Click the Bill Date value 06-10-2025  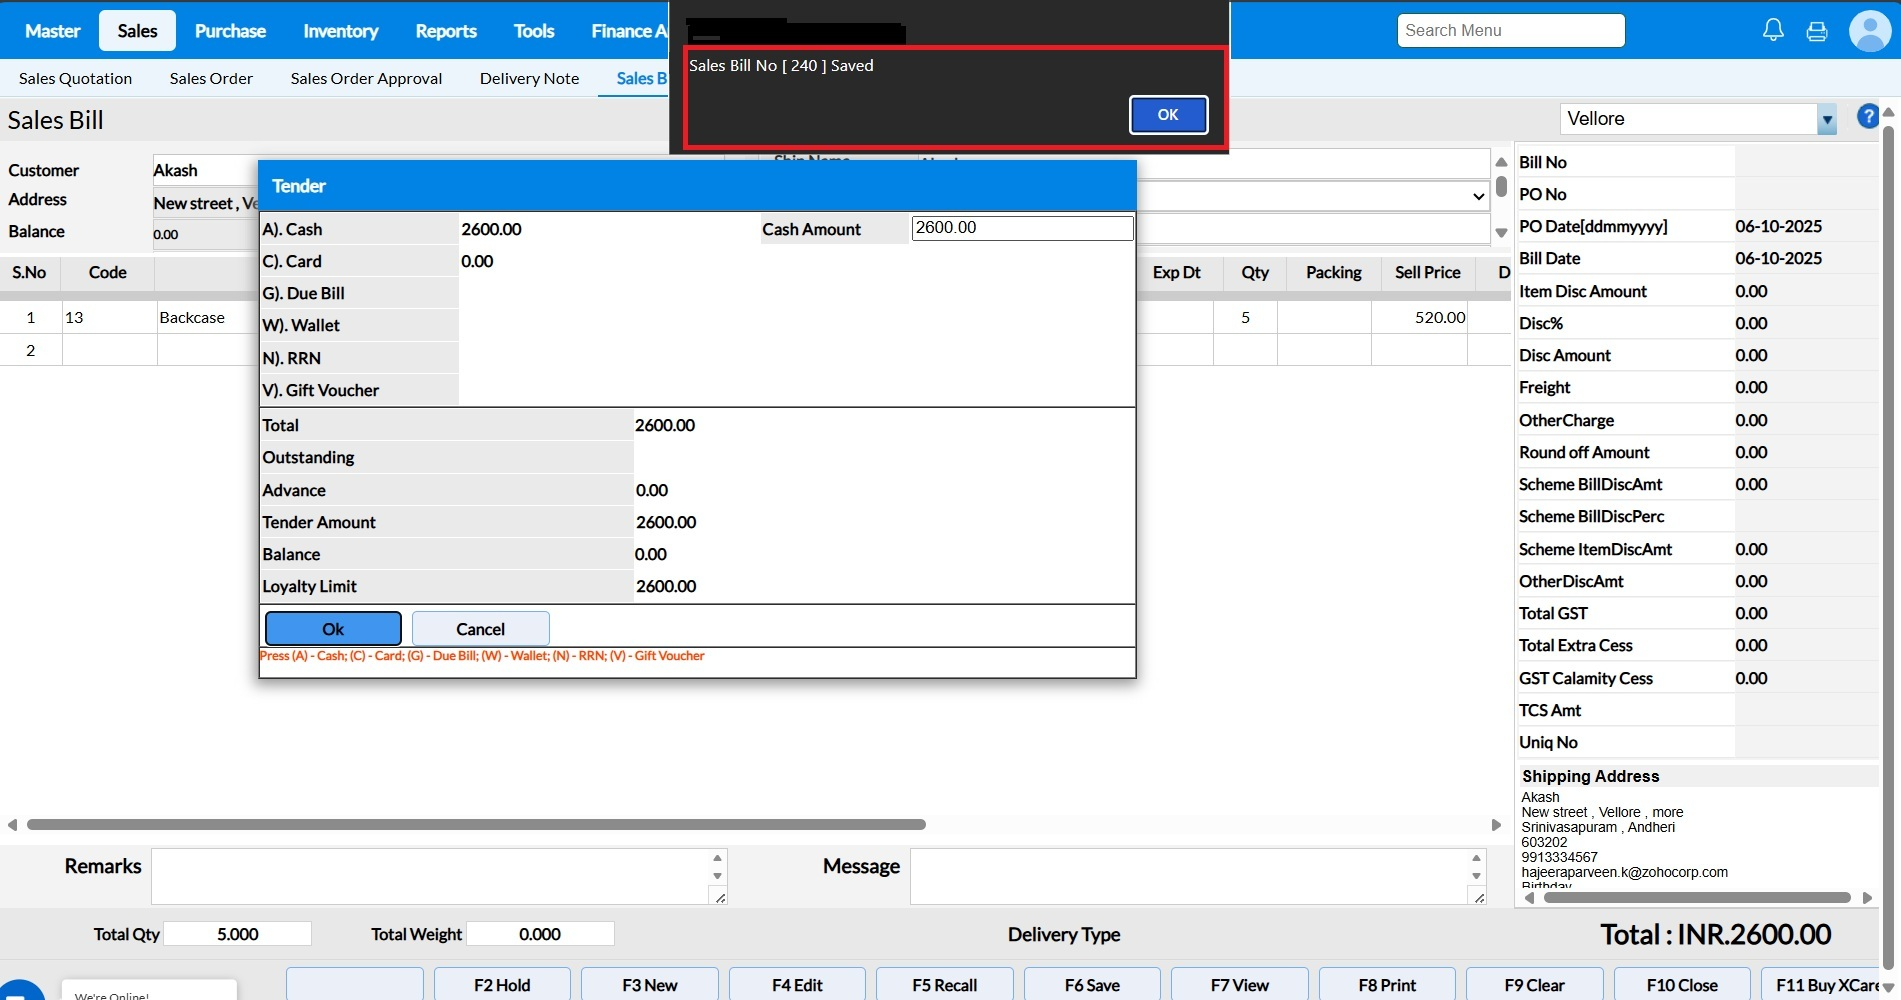click(x=1778, y=258)
